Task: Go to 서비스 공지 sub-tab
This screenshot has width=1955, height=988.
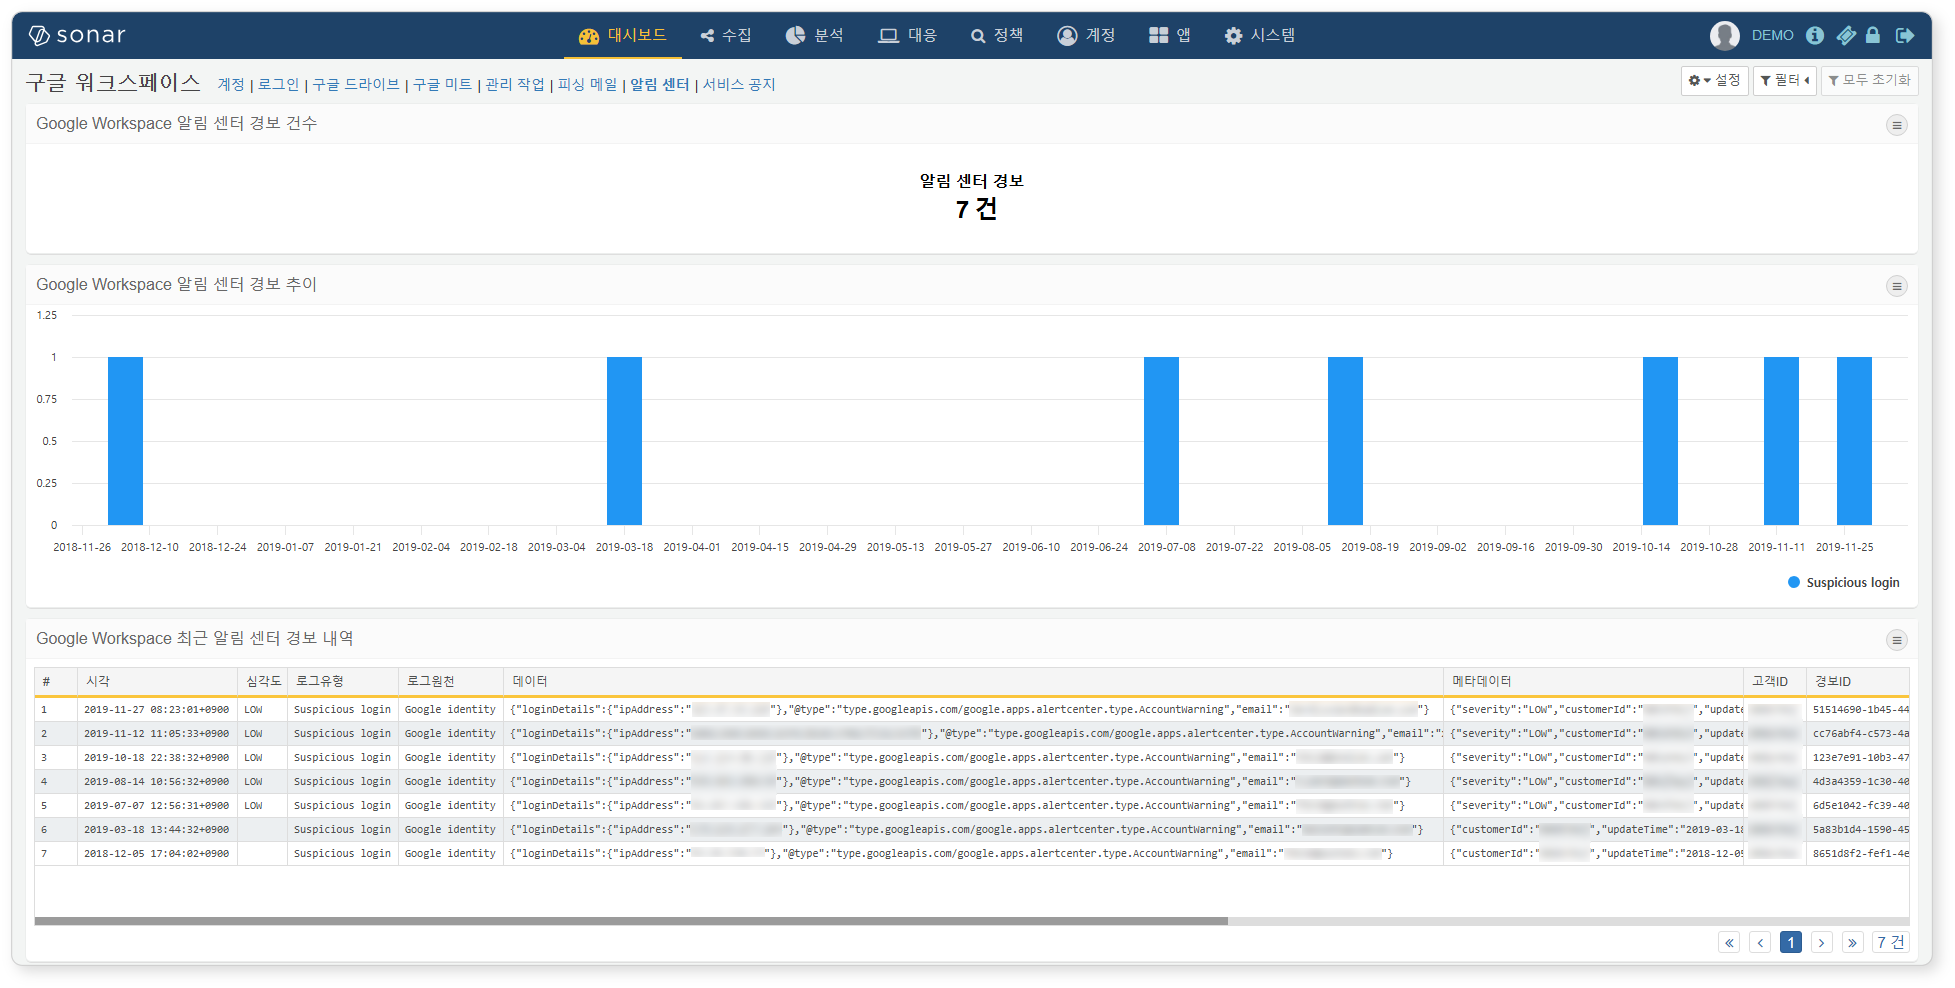Action: click(739, 85)
